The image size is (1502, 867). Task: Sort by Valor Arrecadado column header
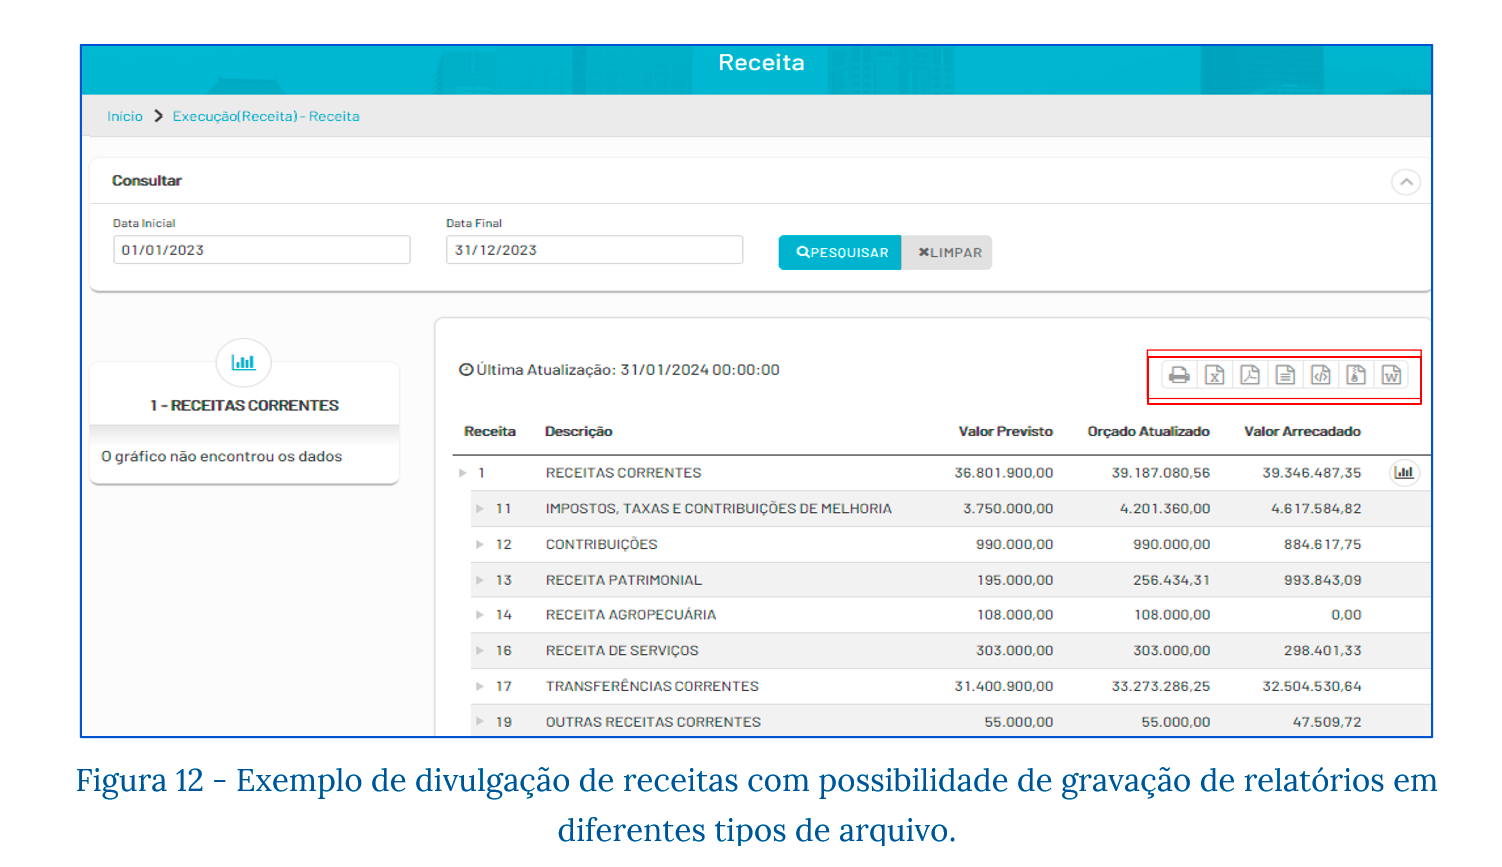[1303, 432]
